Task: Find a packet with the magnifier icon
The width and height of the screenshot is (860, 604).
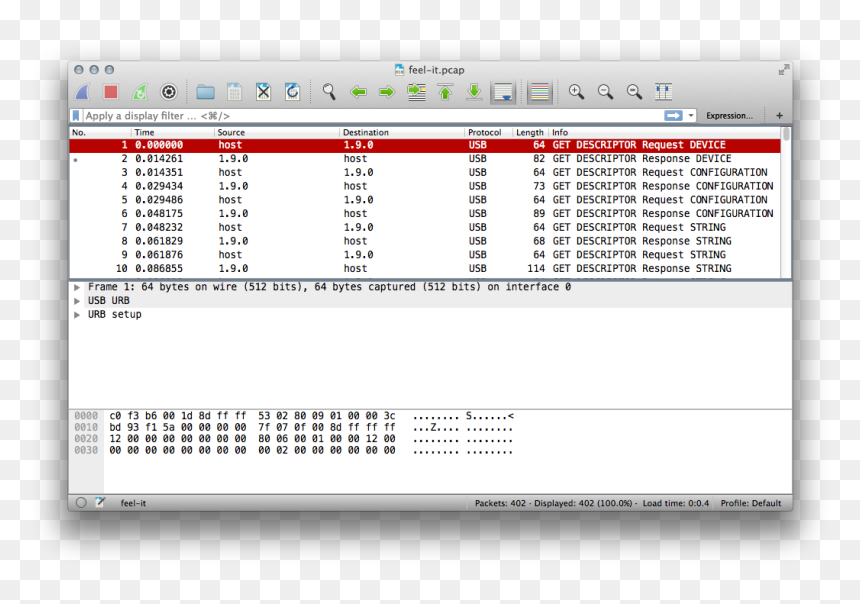Action: tap(329, 92)
